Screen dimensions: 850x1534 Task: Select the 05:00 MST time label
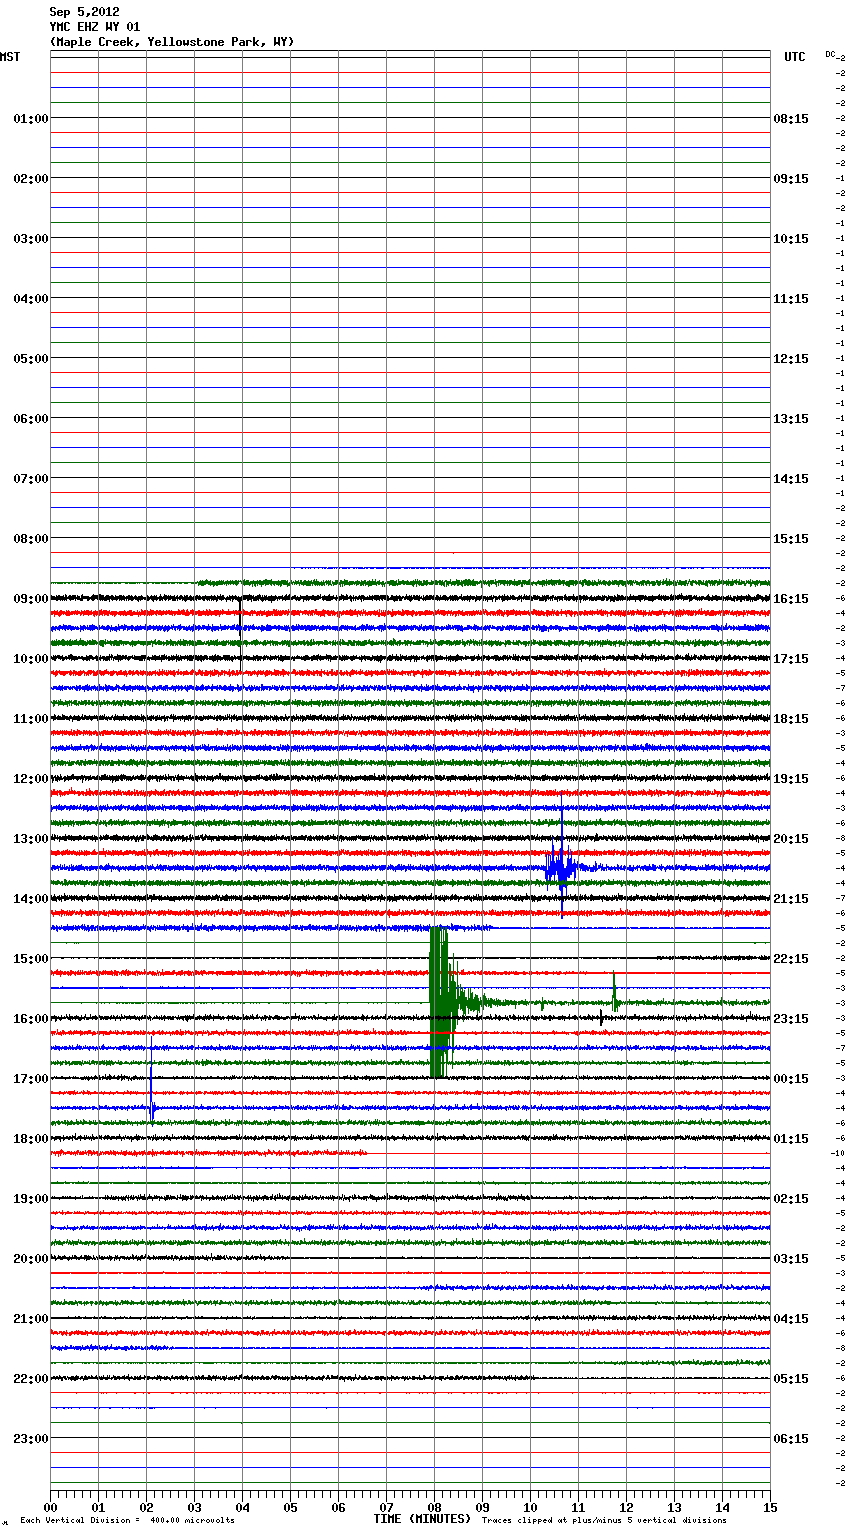point(30,359)
